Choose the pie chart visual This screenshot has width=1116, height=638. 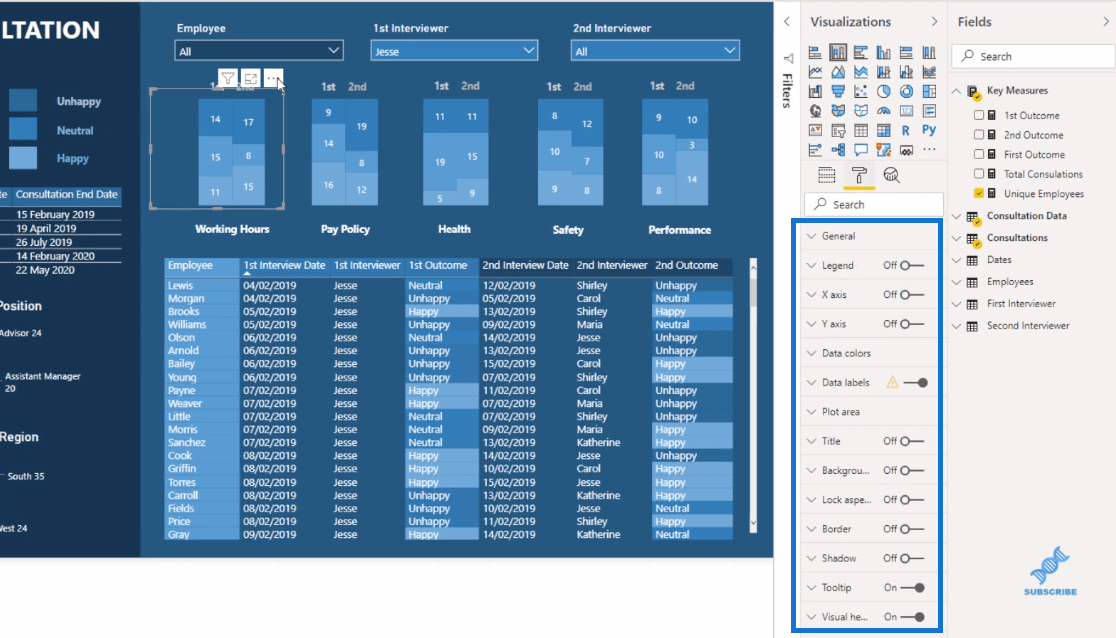883,91
